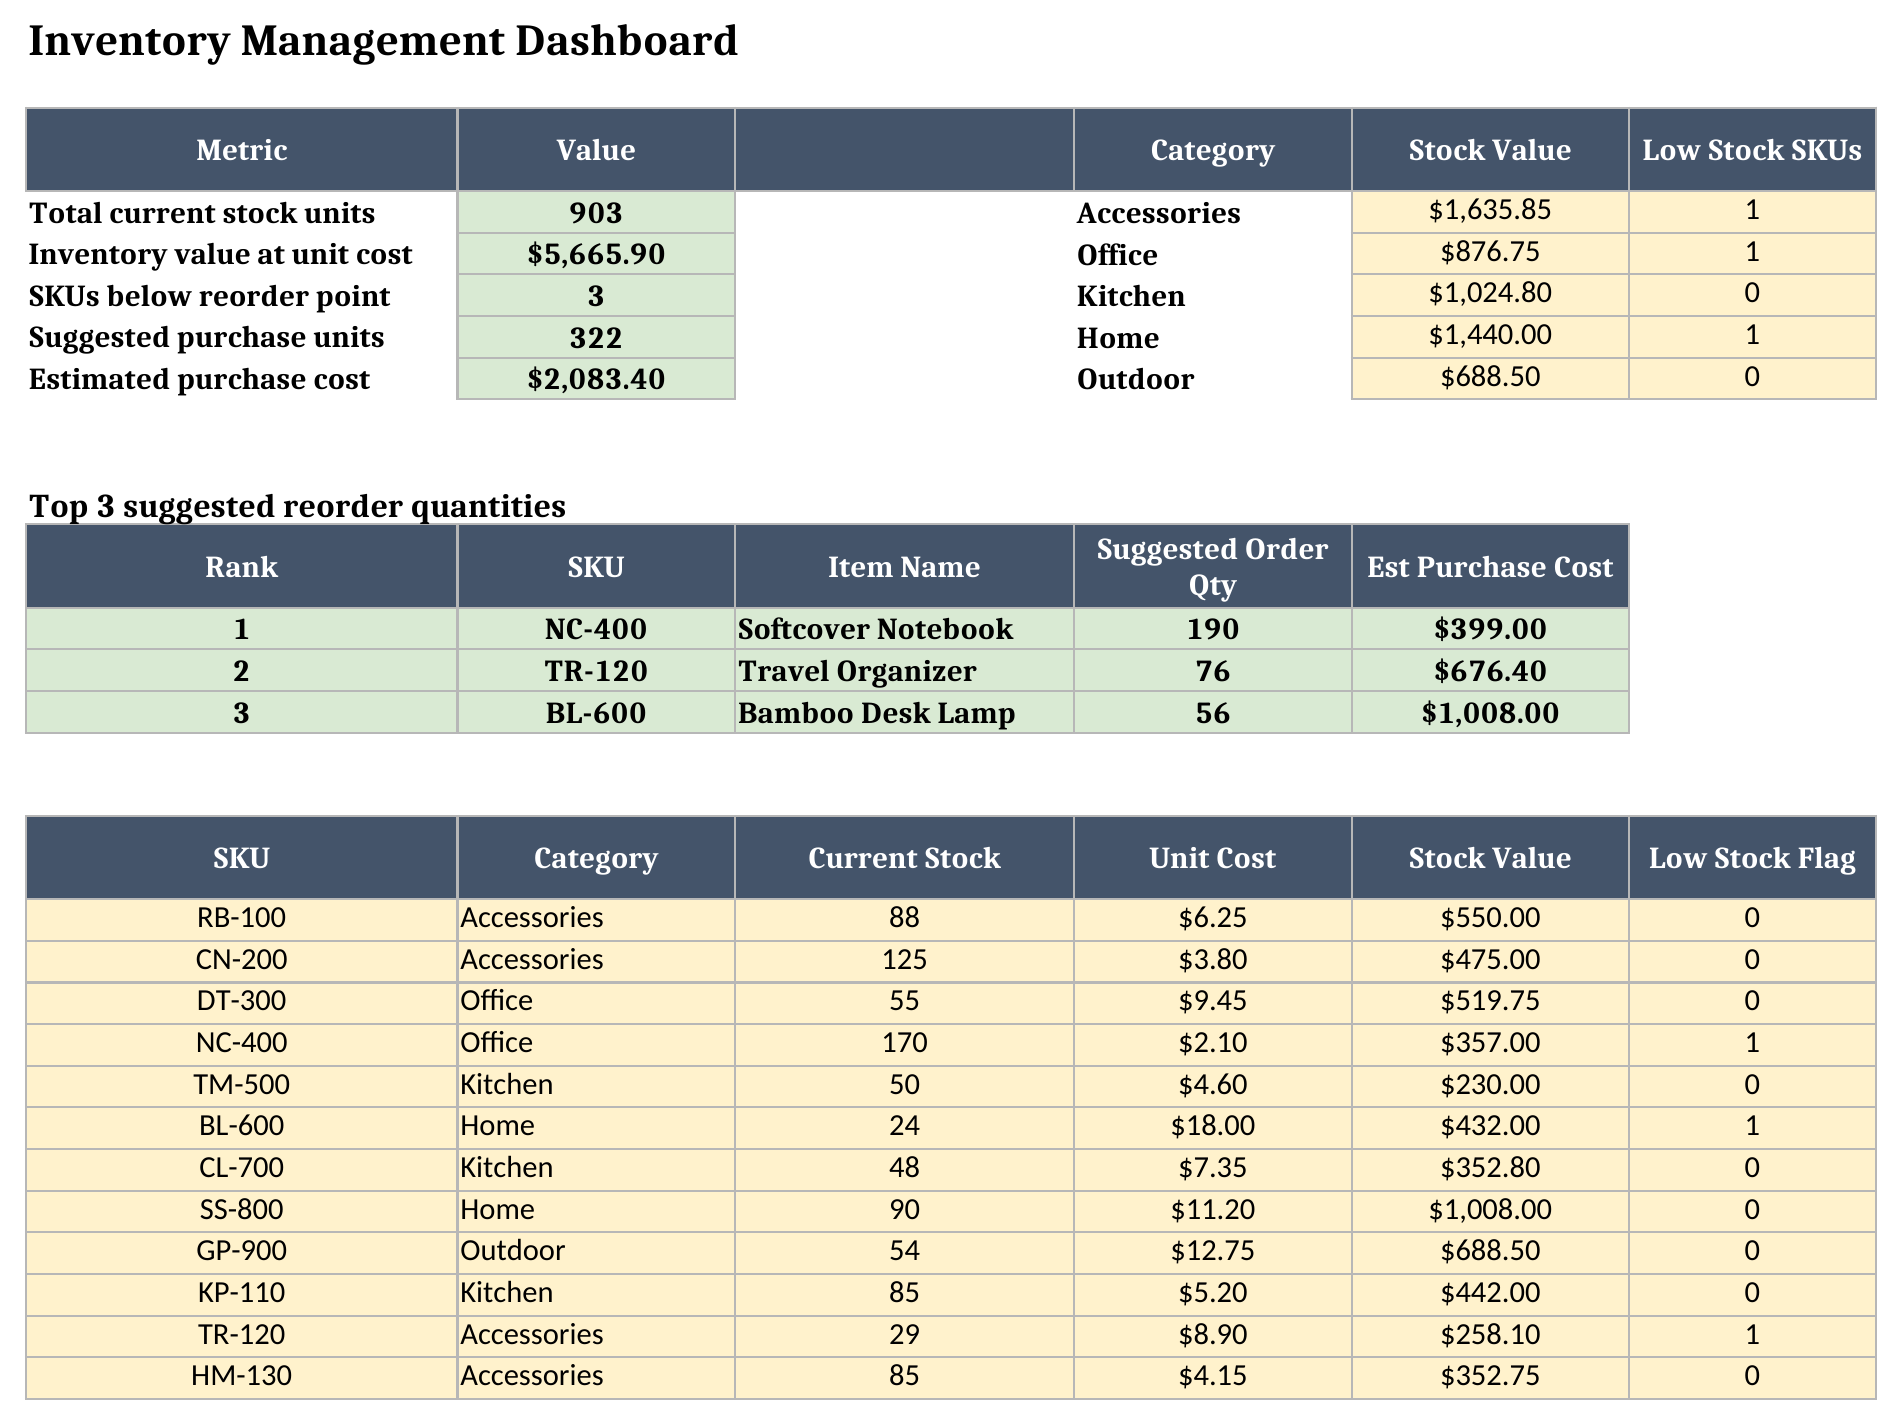The height and width of the screenshot is (1424, 1901).
Task: Select the Value header in summary table
Action: (x=596, y=150)
